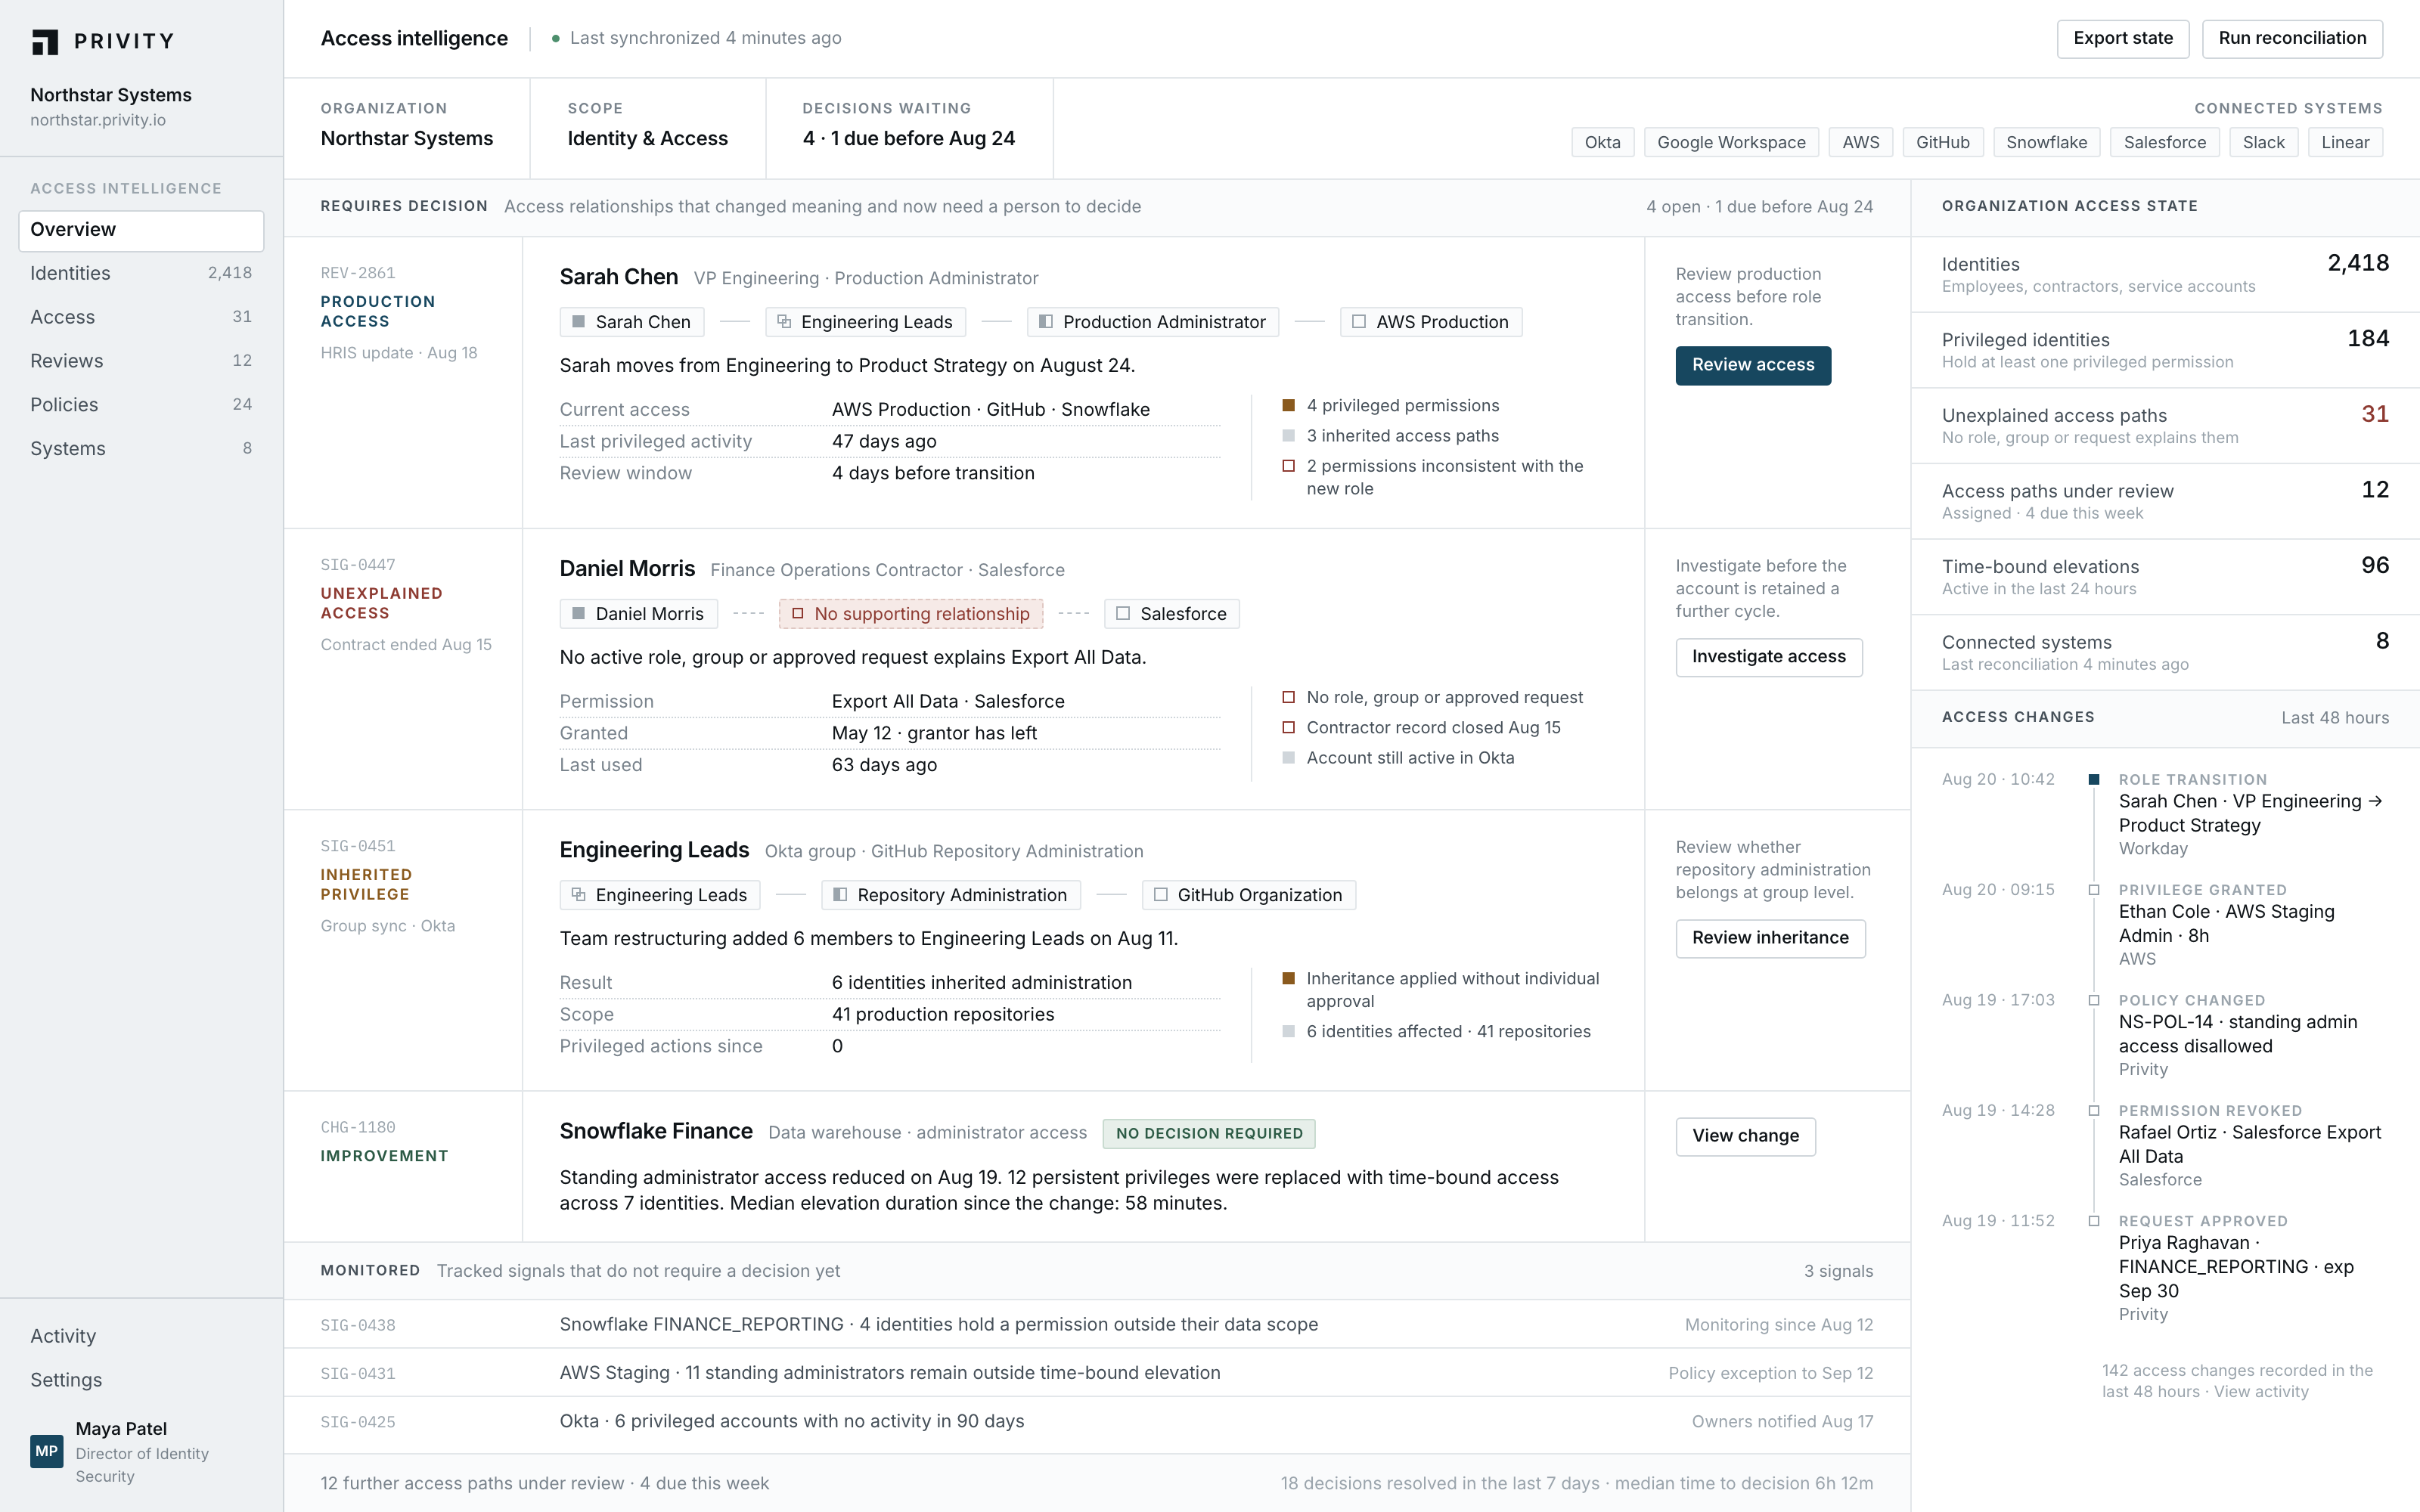Click Access paths under review stat

(x=2165, y=501)
